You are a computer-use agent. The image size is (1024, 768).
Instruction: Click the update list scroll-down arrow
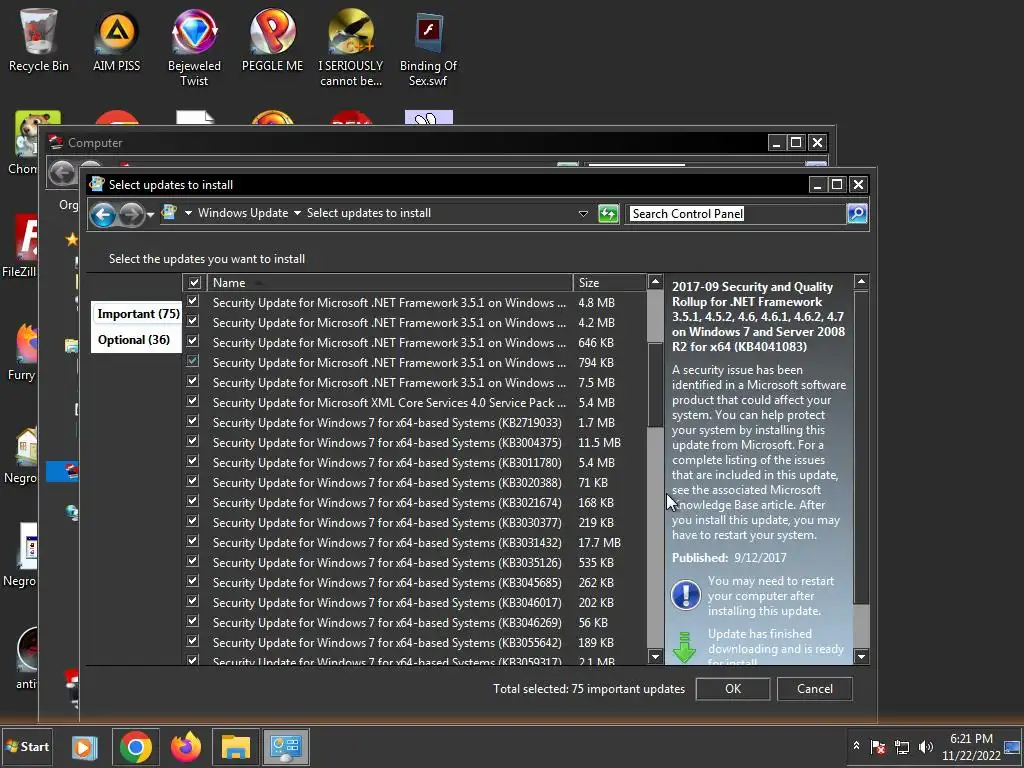pyautogui.click(x=655, y=656)
